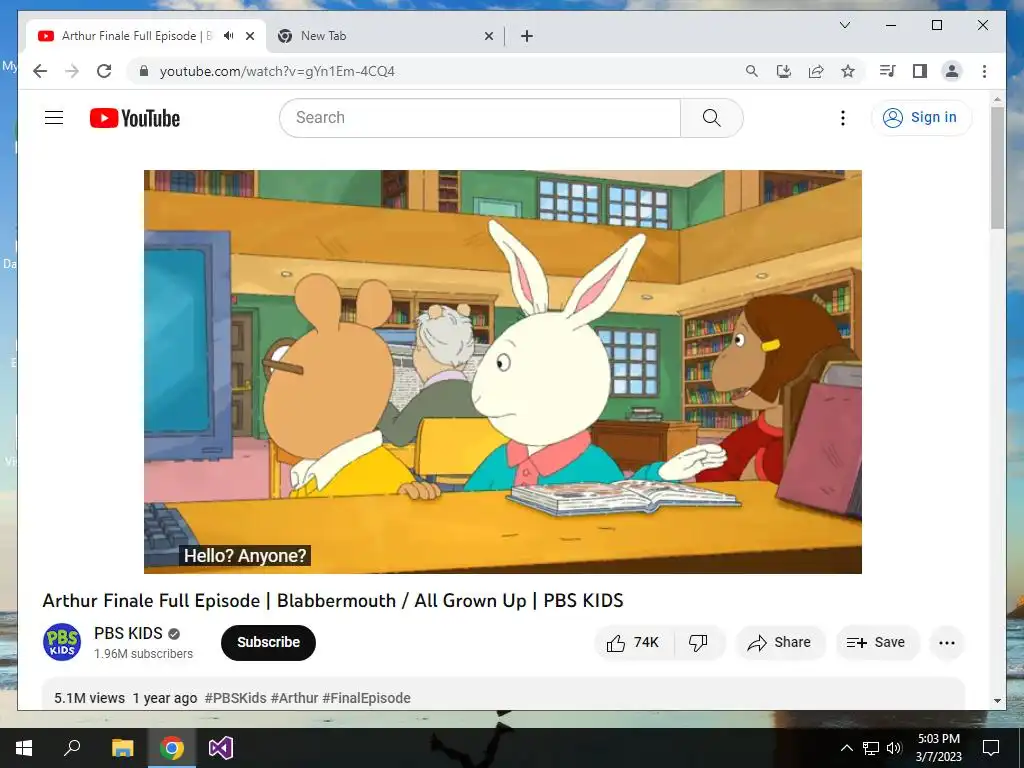Open the PBS KIDS channel avatar
This screenshot has width=1024, height=768.
coord(62,642)
